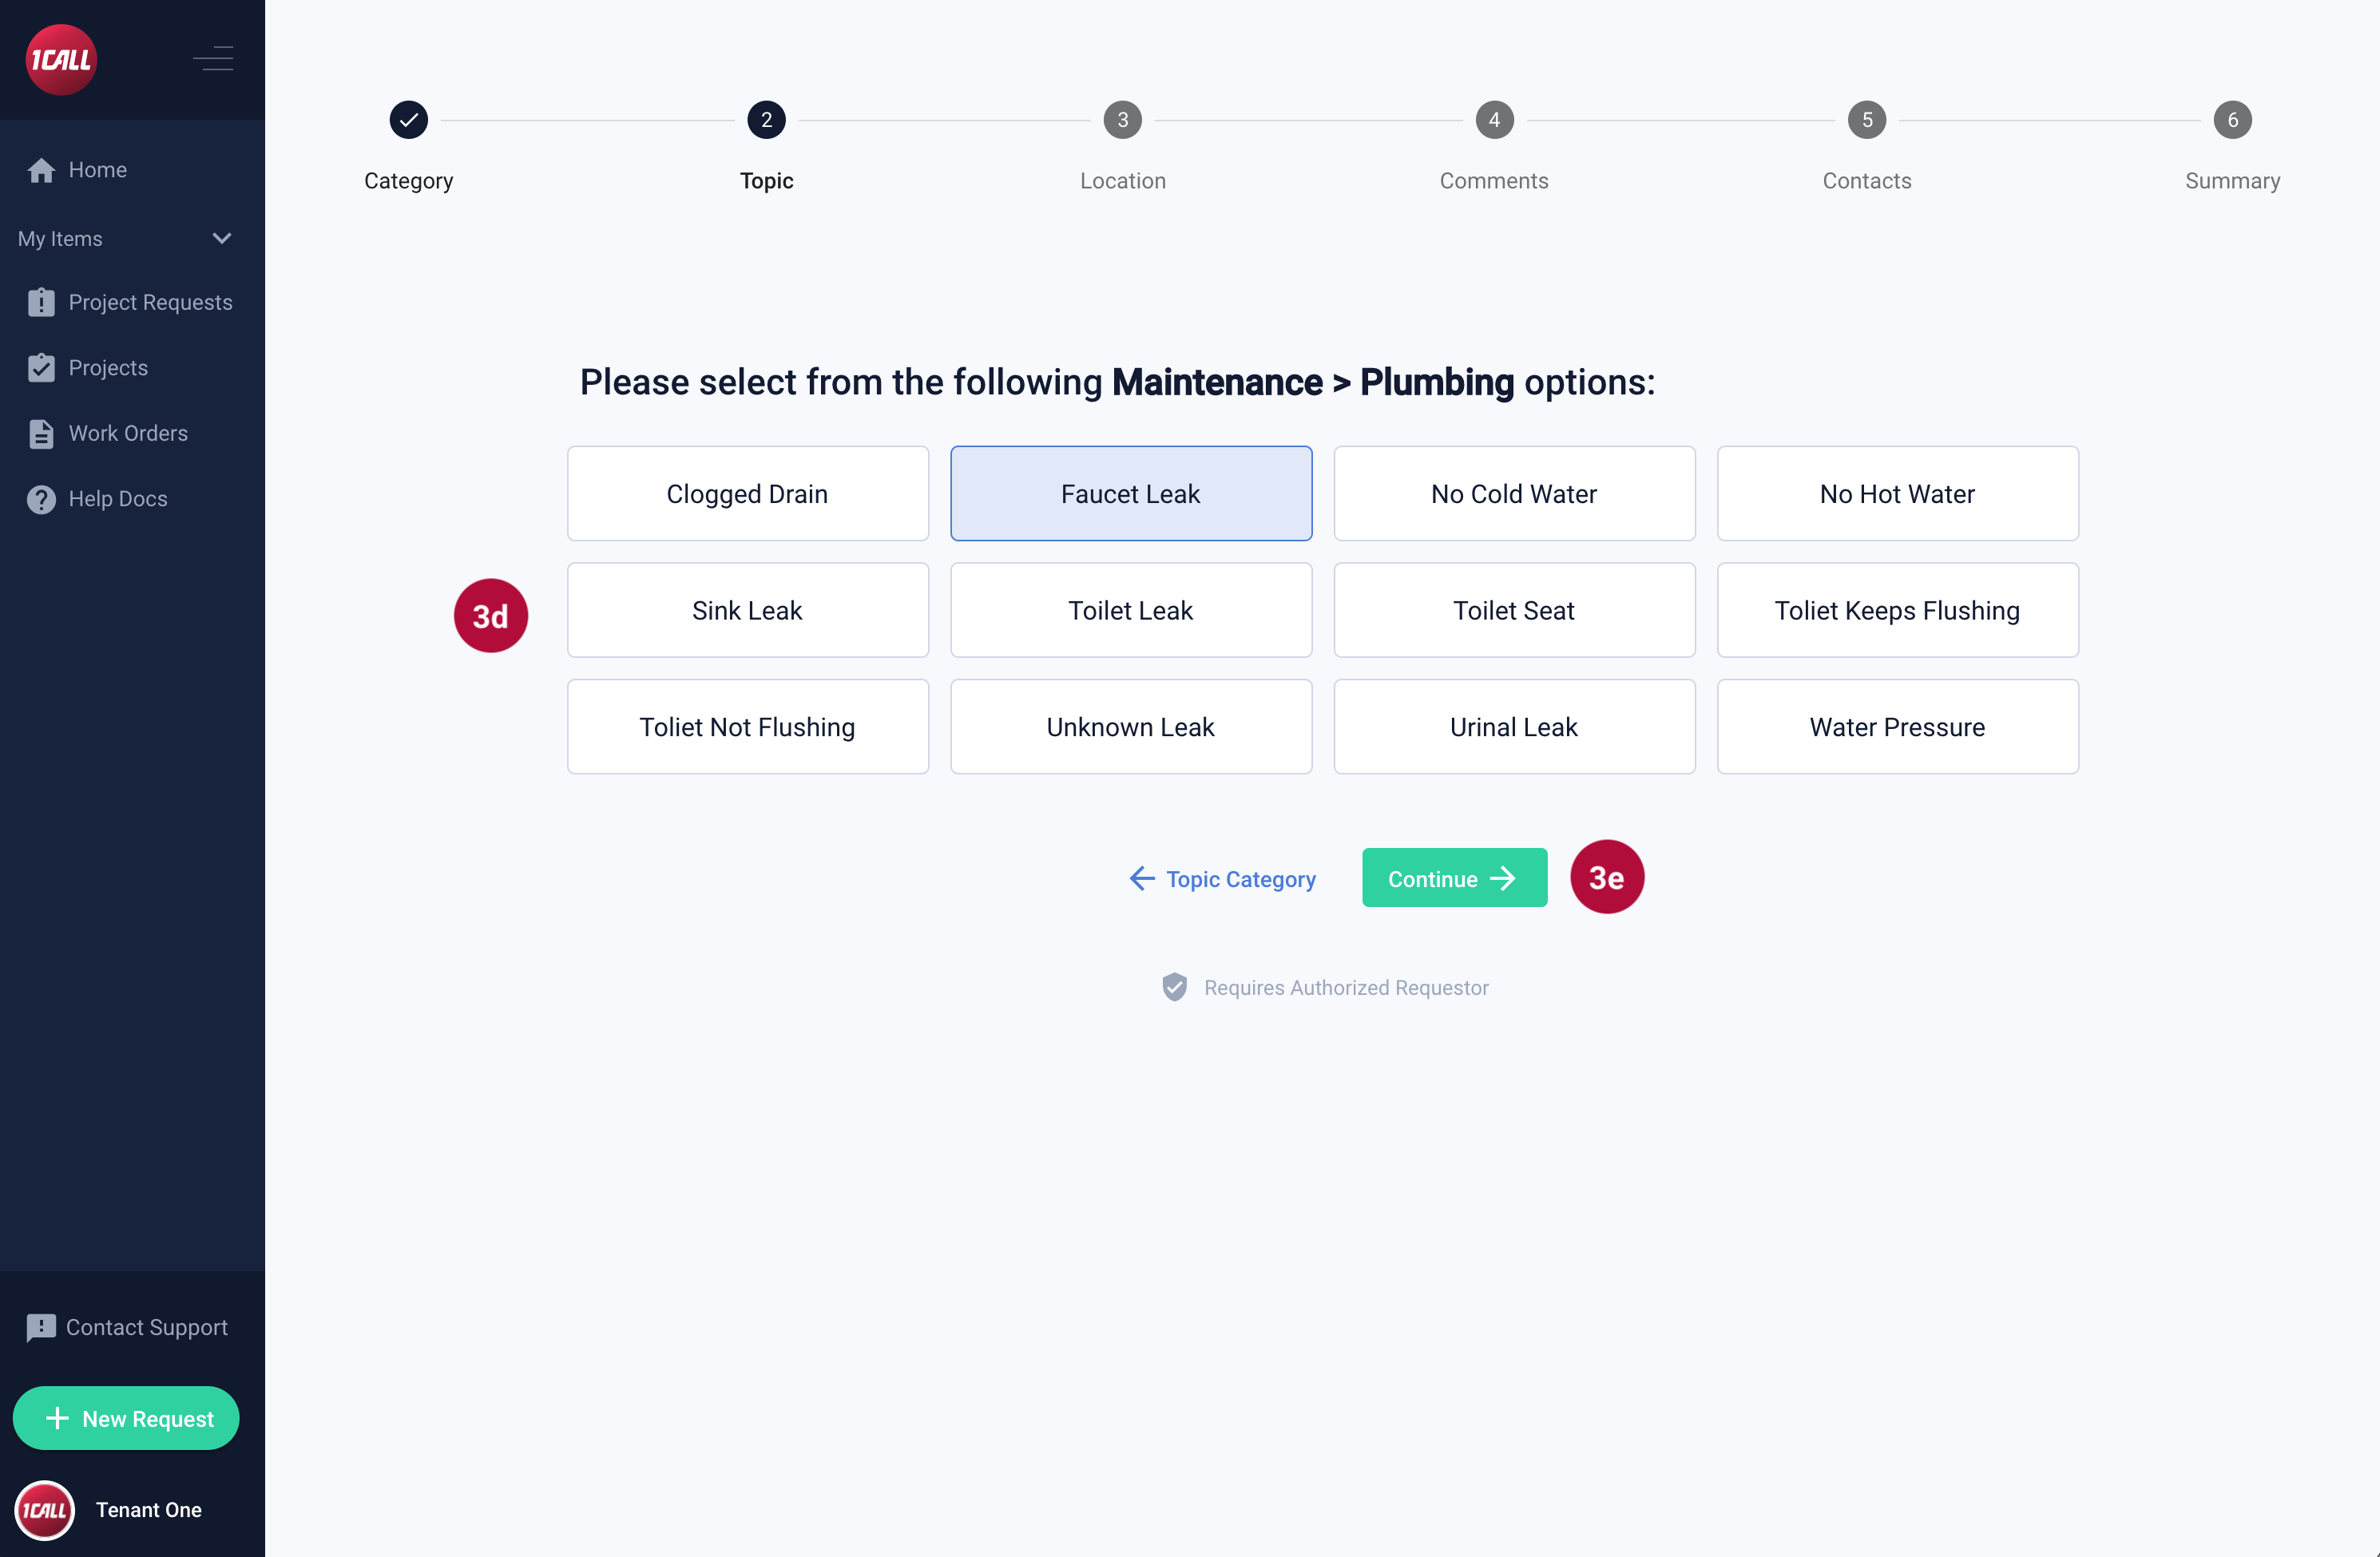The width and height of the screenshot is (2380, 1557).
Task: Click the 1CALL logo in sidebar header
Action: (x=61, y=60)
